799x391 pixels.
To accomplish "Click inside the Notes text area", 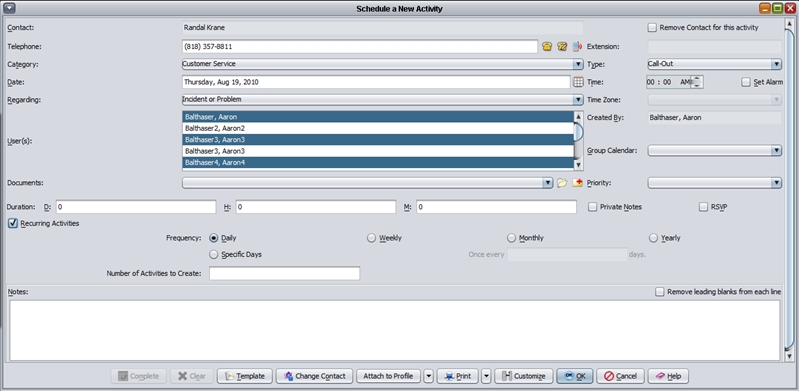I will [394, 330].
